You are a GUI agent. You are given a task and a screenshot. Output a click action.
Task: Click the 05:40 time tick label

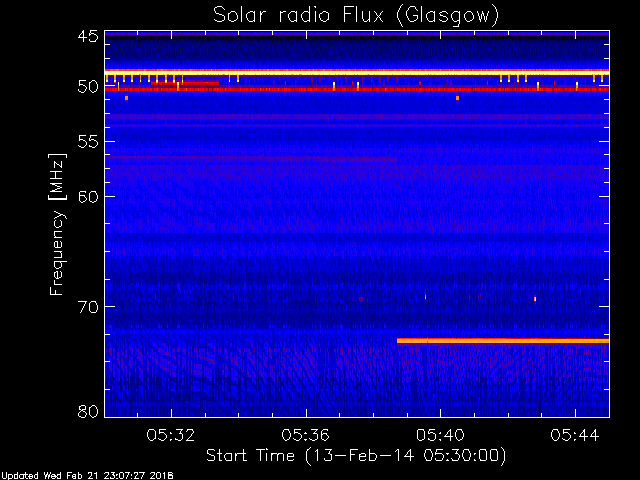coord(440,435)
